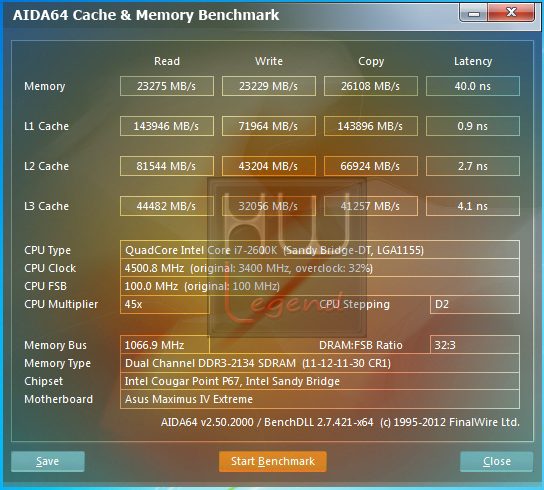The height and width of the screenshot is (490, 544).
Task: Save the benchmark results
Action: click(x=48, y=461)
